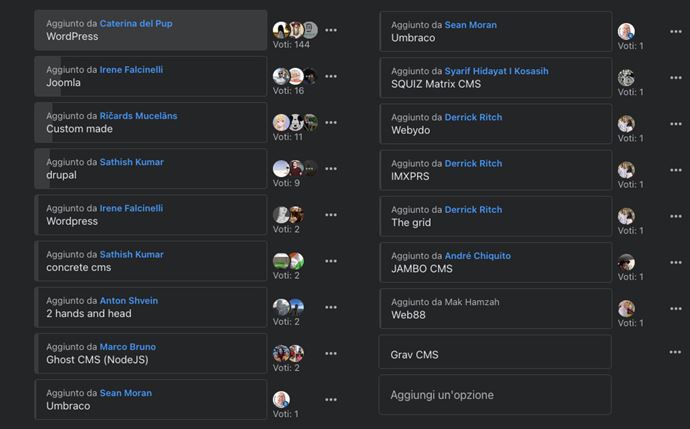This screenshot has width=690, height=429.
Task: Open three-dot menu for SQUIZ Matrix CMS
Action: click(x=676, y=77)
